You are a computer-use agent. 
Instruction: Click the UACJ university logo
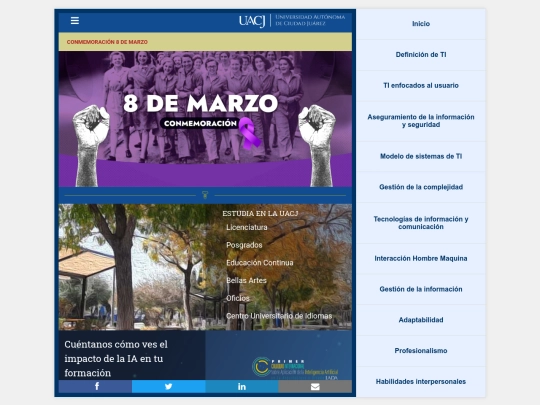(292, 21)
